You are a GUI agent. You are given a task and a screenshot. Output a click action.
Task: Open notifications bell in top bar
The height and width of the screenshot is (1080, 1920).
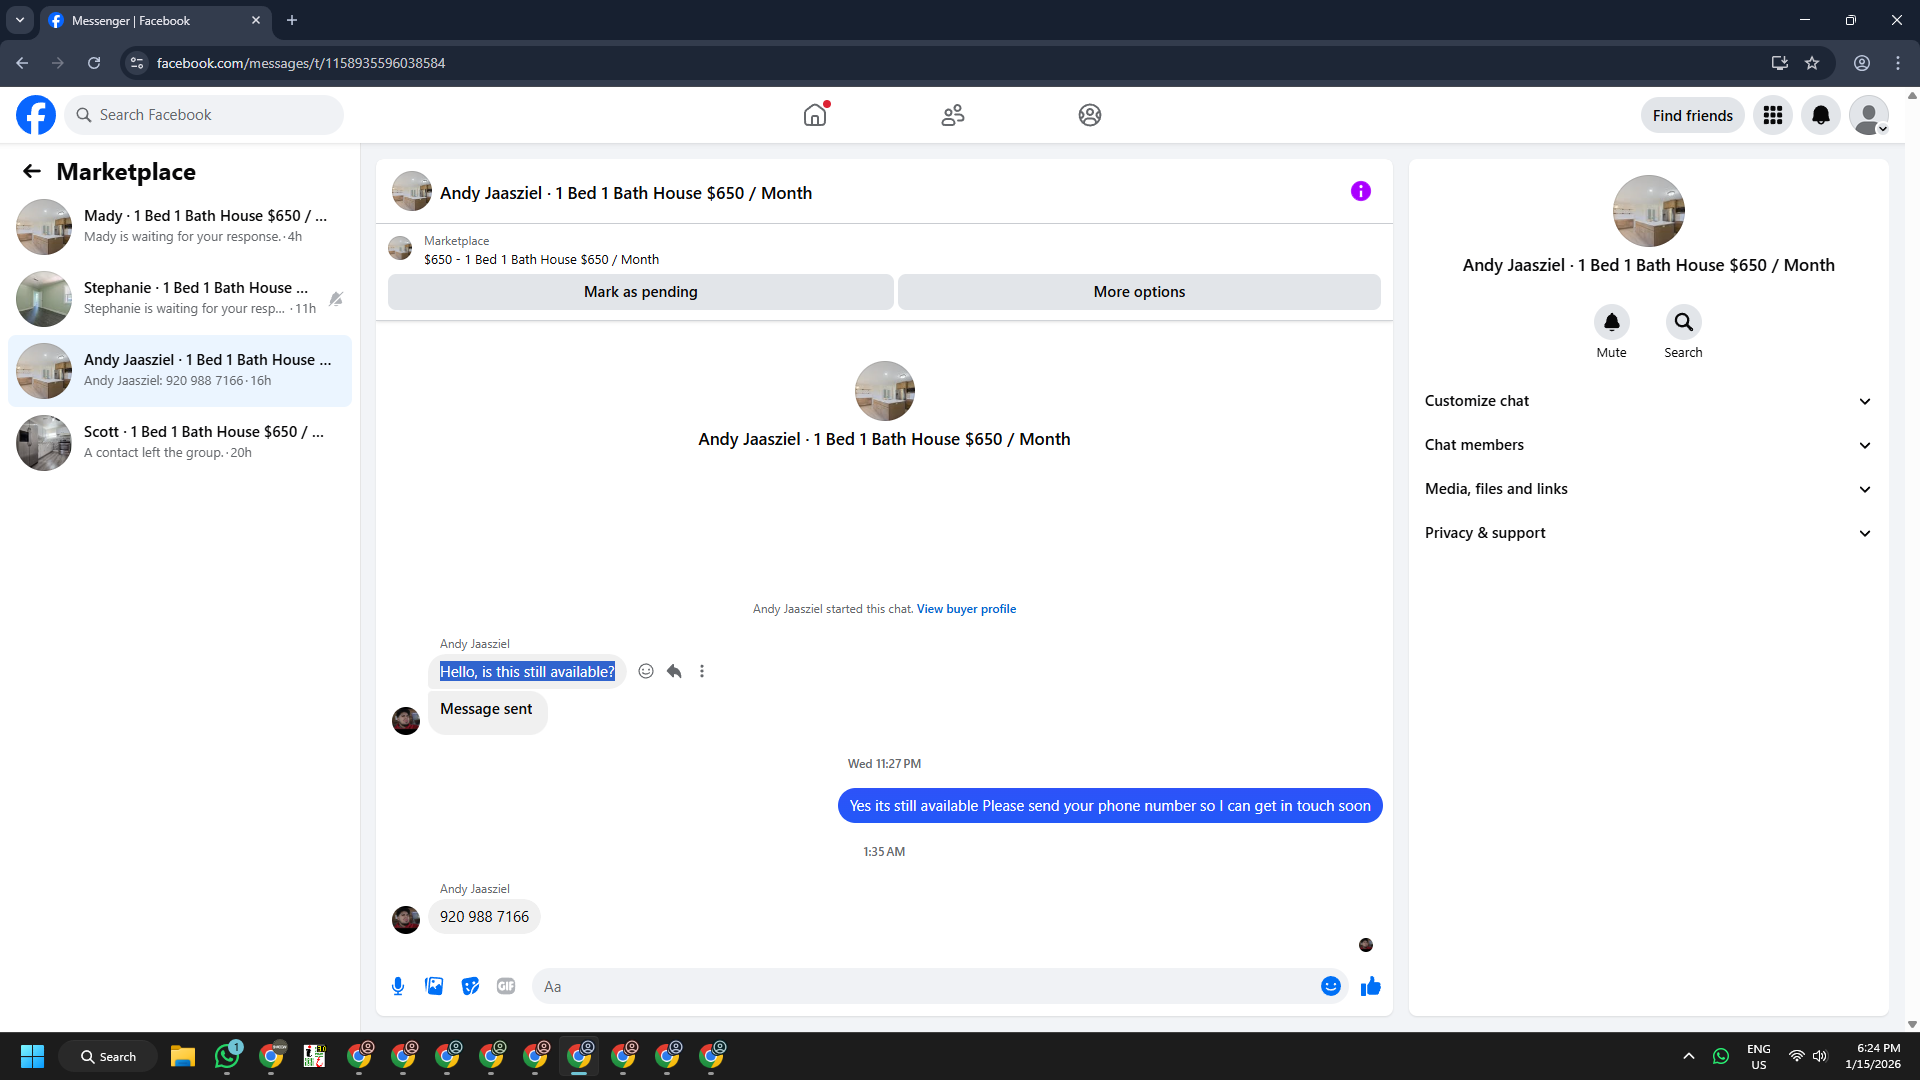coord(1820,115)
